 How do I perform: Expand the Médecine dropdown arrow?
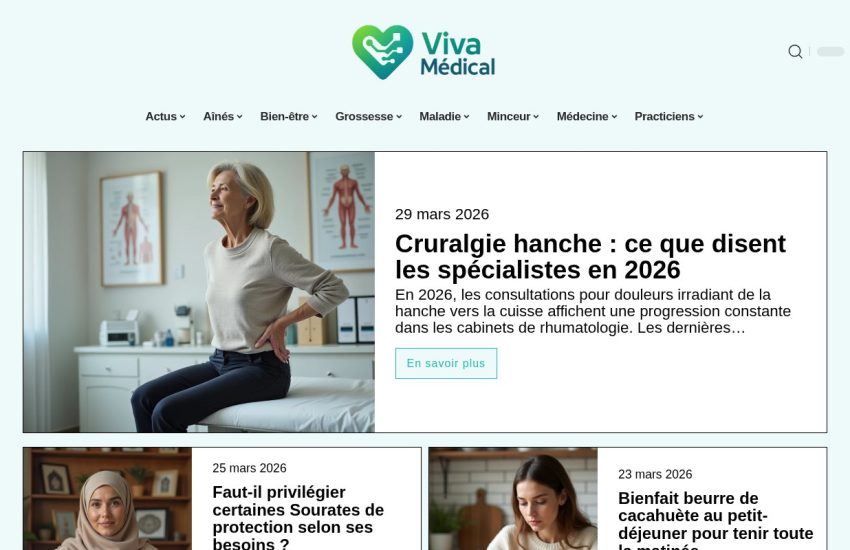[614, 117]
